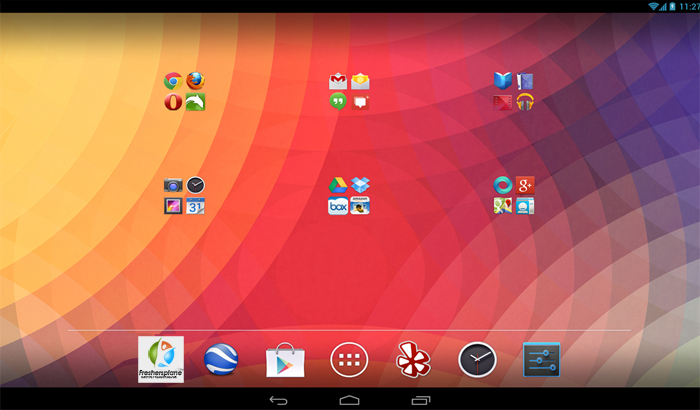Open the small Clock beside Camera

point(196,185)
